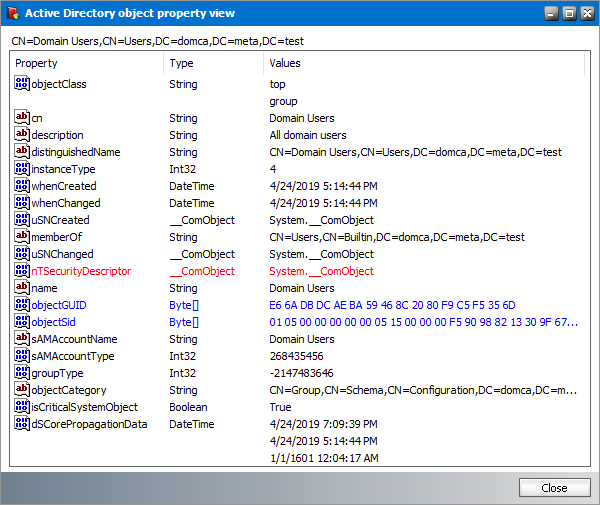This screenshot has height=505, width=600.
Task: Select dSCorePropagationData value 4/24/2019 7:09:39 PM
Action: [323, 424]
